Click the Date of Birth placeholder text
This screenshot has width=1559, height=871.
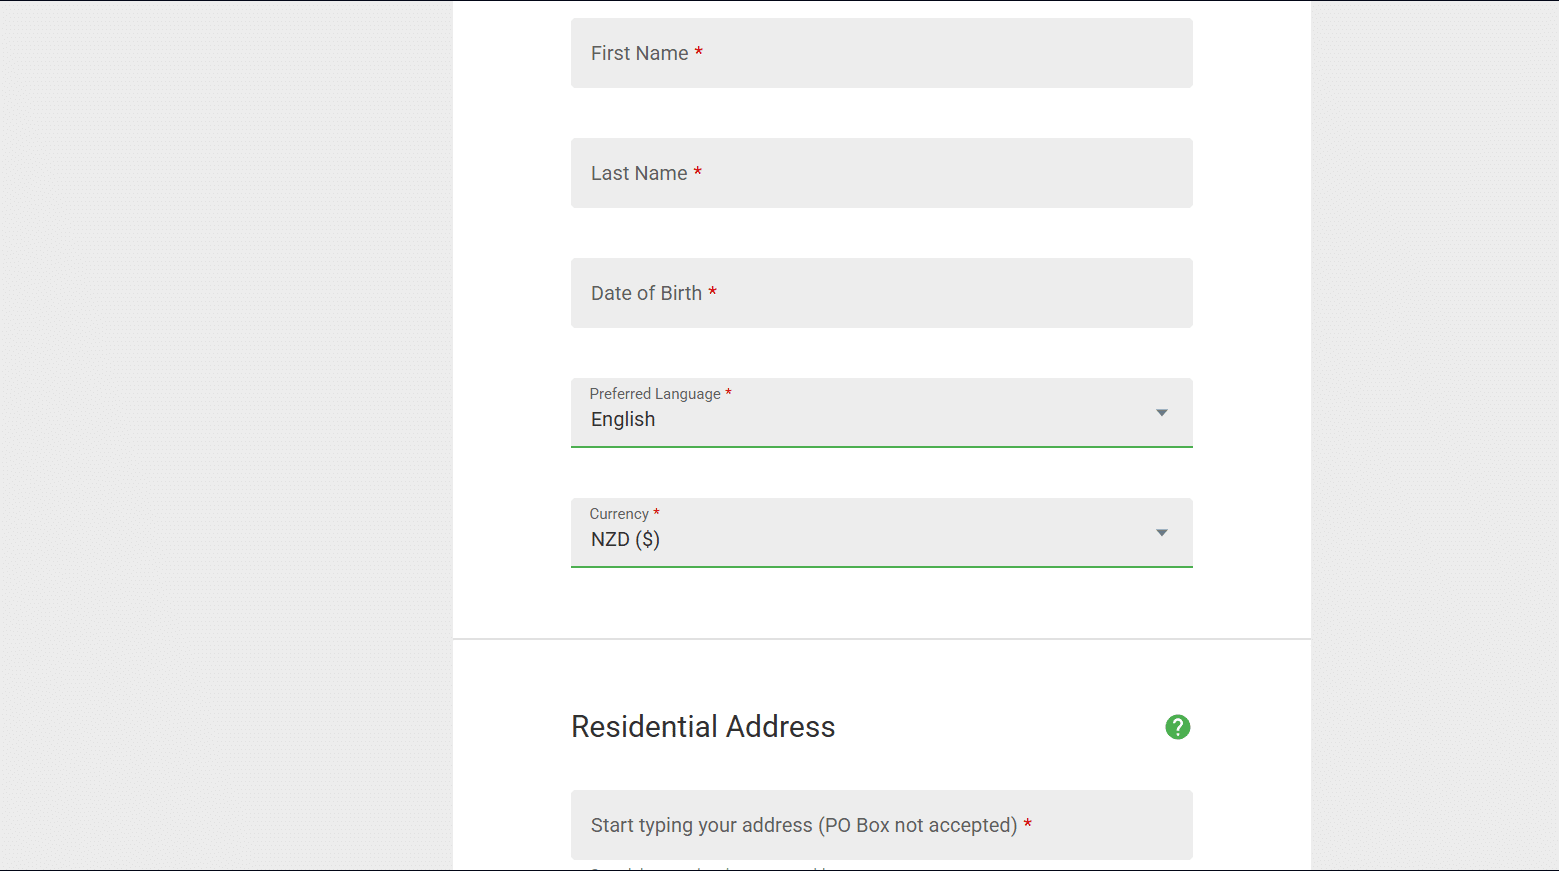pos(646,294)
